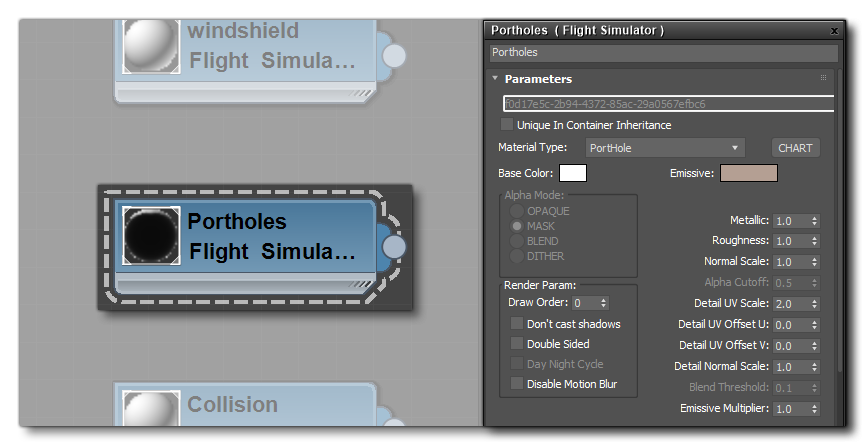Click the Roughness spinner arrows

[815, 241]
